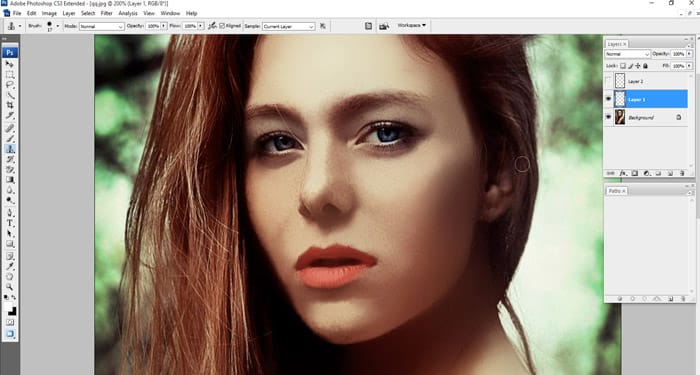This screenshot has height=375, width=700.
Task: Open the Filter menu
Action: tap(106, 13)
